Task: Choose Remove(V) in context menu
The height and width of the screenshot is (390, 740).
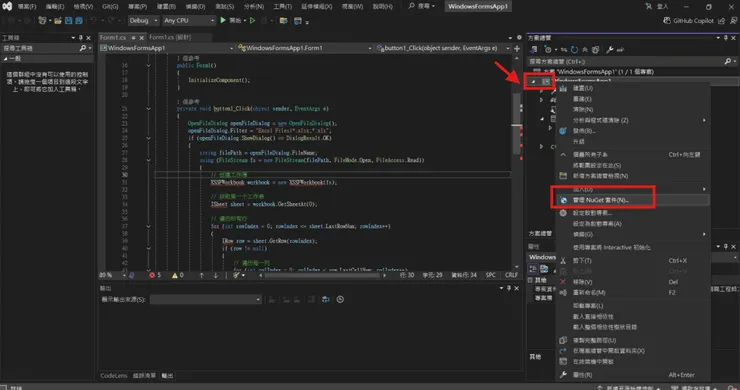Action: click(632, 282)
